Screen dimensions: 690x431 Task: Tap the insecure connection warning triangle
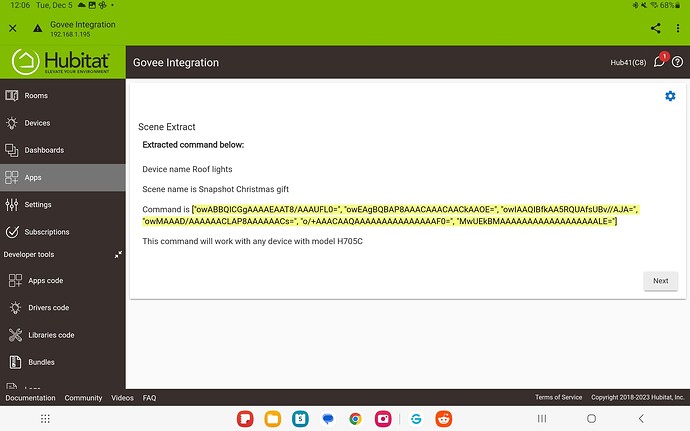(x=38, y=29)
